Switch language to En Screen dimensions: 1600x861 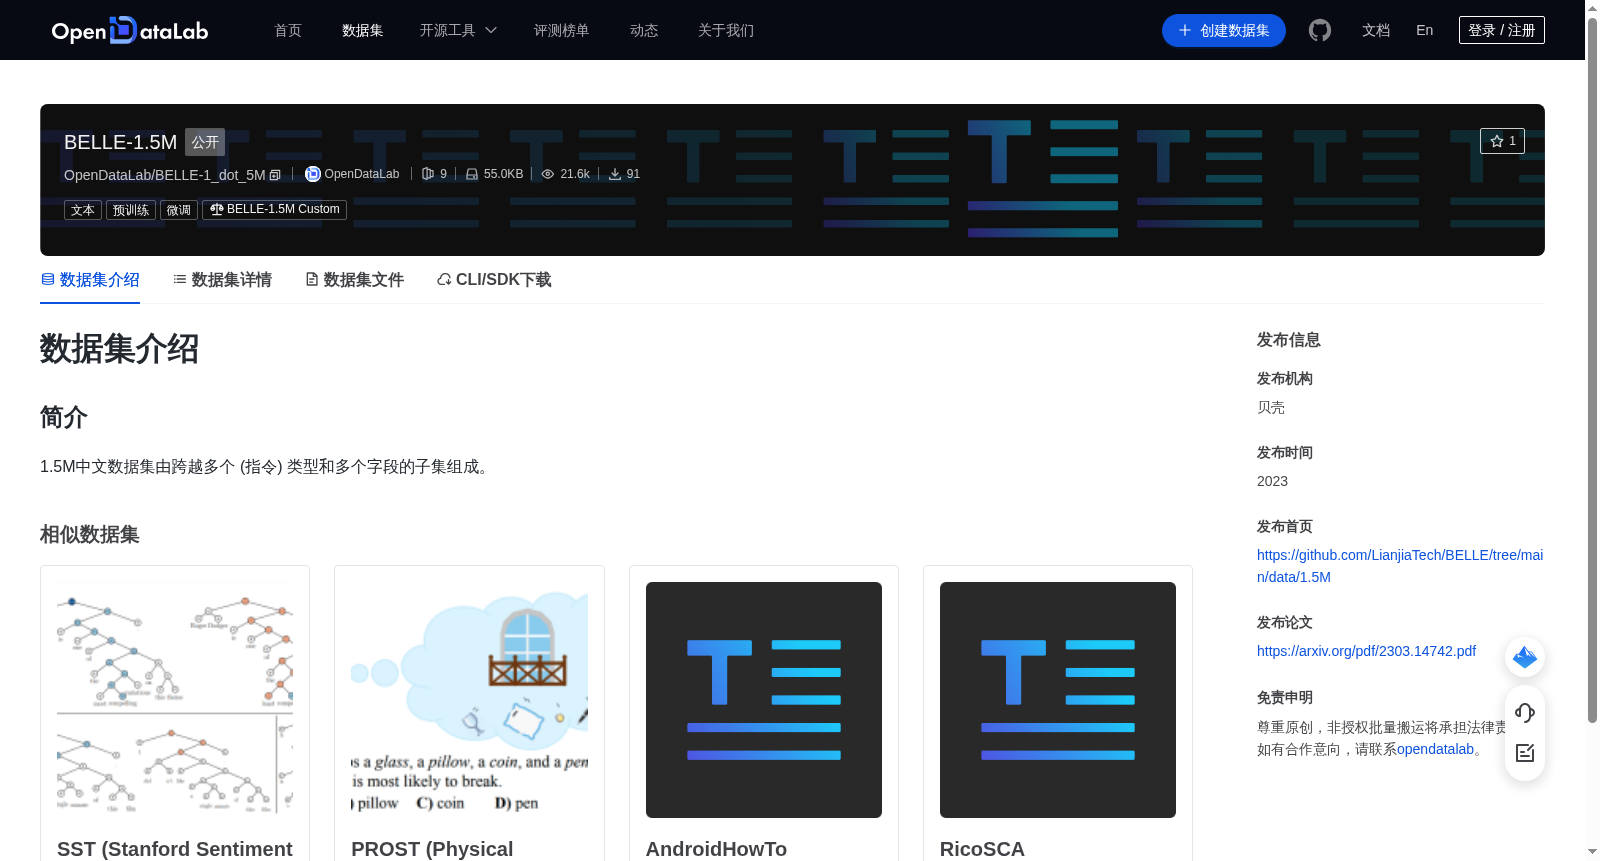1425,31
